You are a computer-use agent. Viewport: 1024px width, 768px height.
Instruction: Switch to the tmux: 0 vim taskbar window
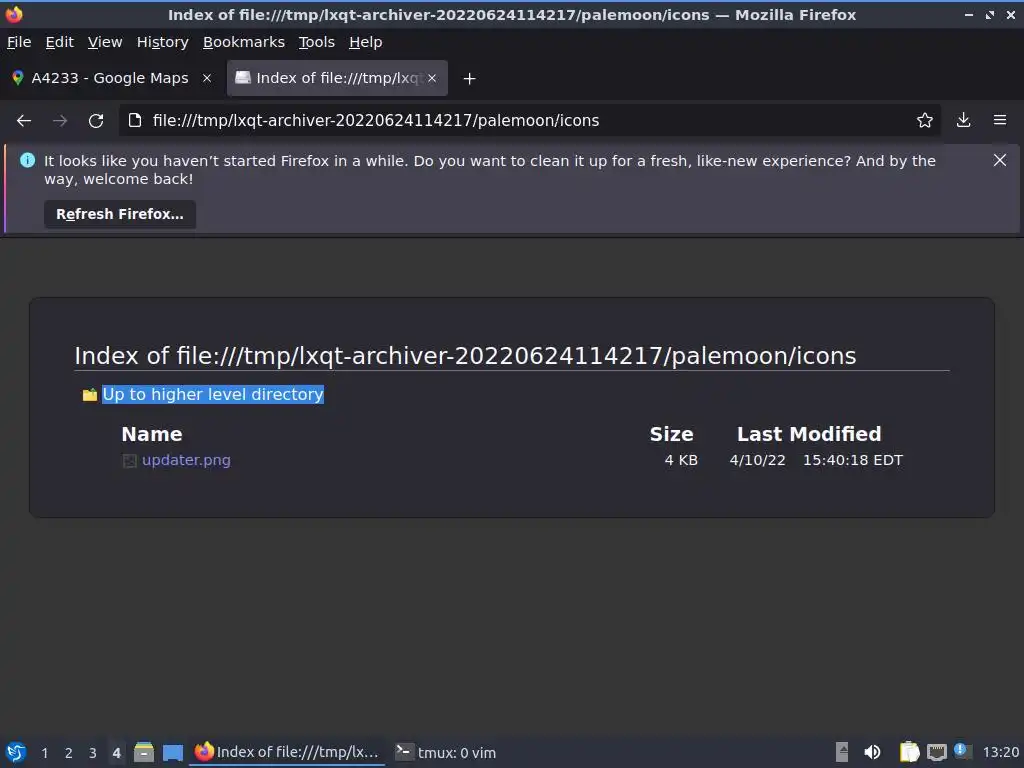click(x=447, y=752)
